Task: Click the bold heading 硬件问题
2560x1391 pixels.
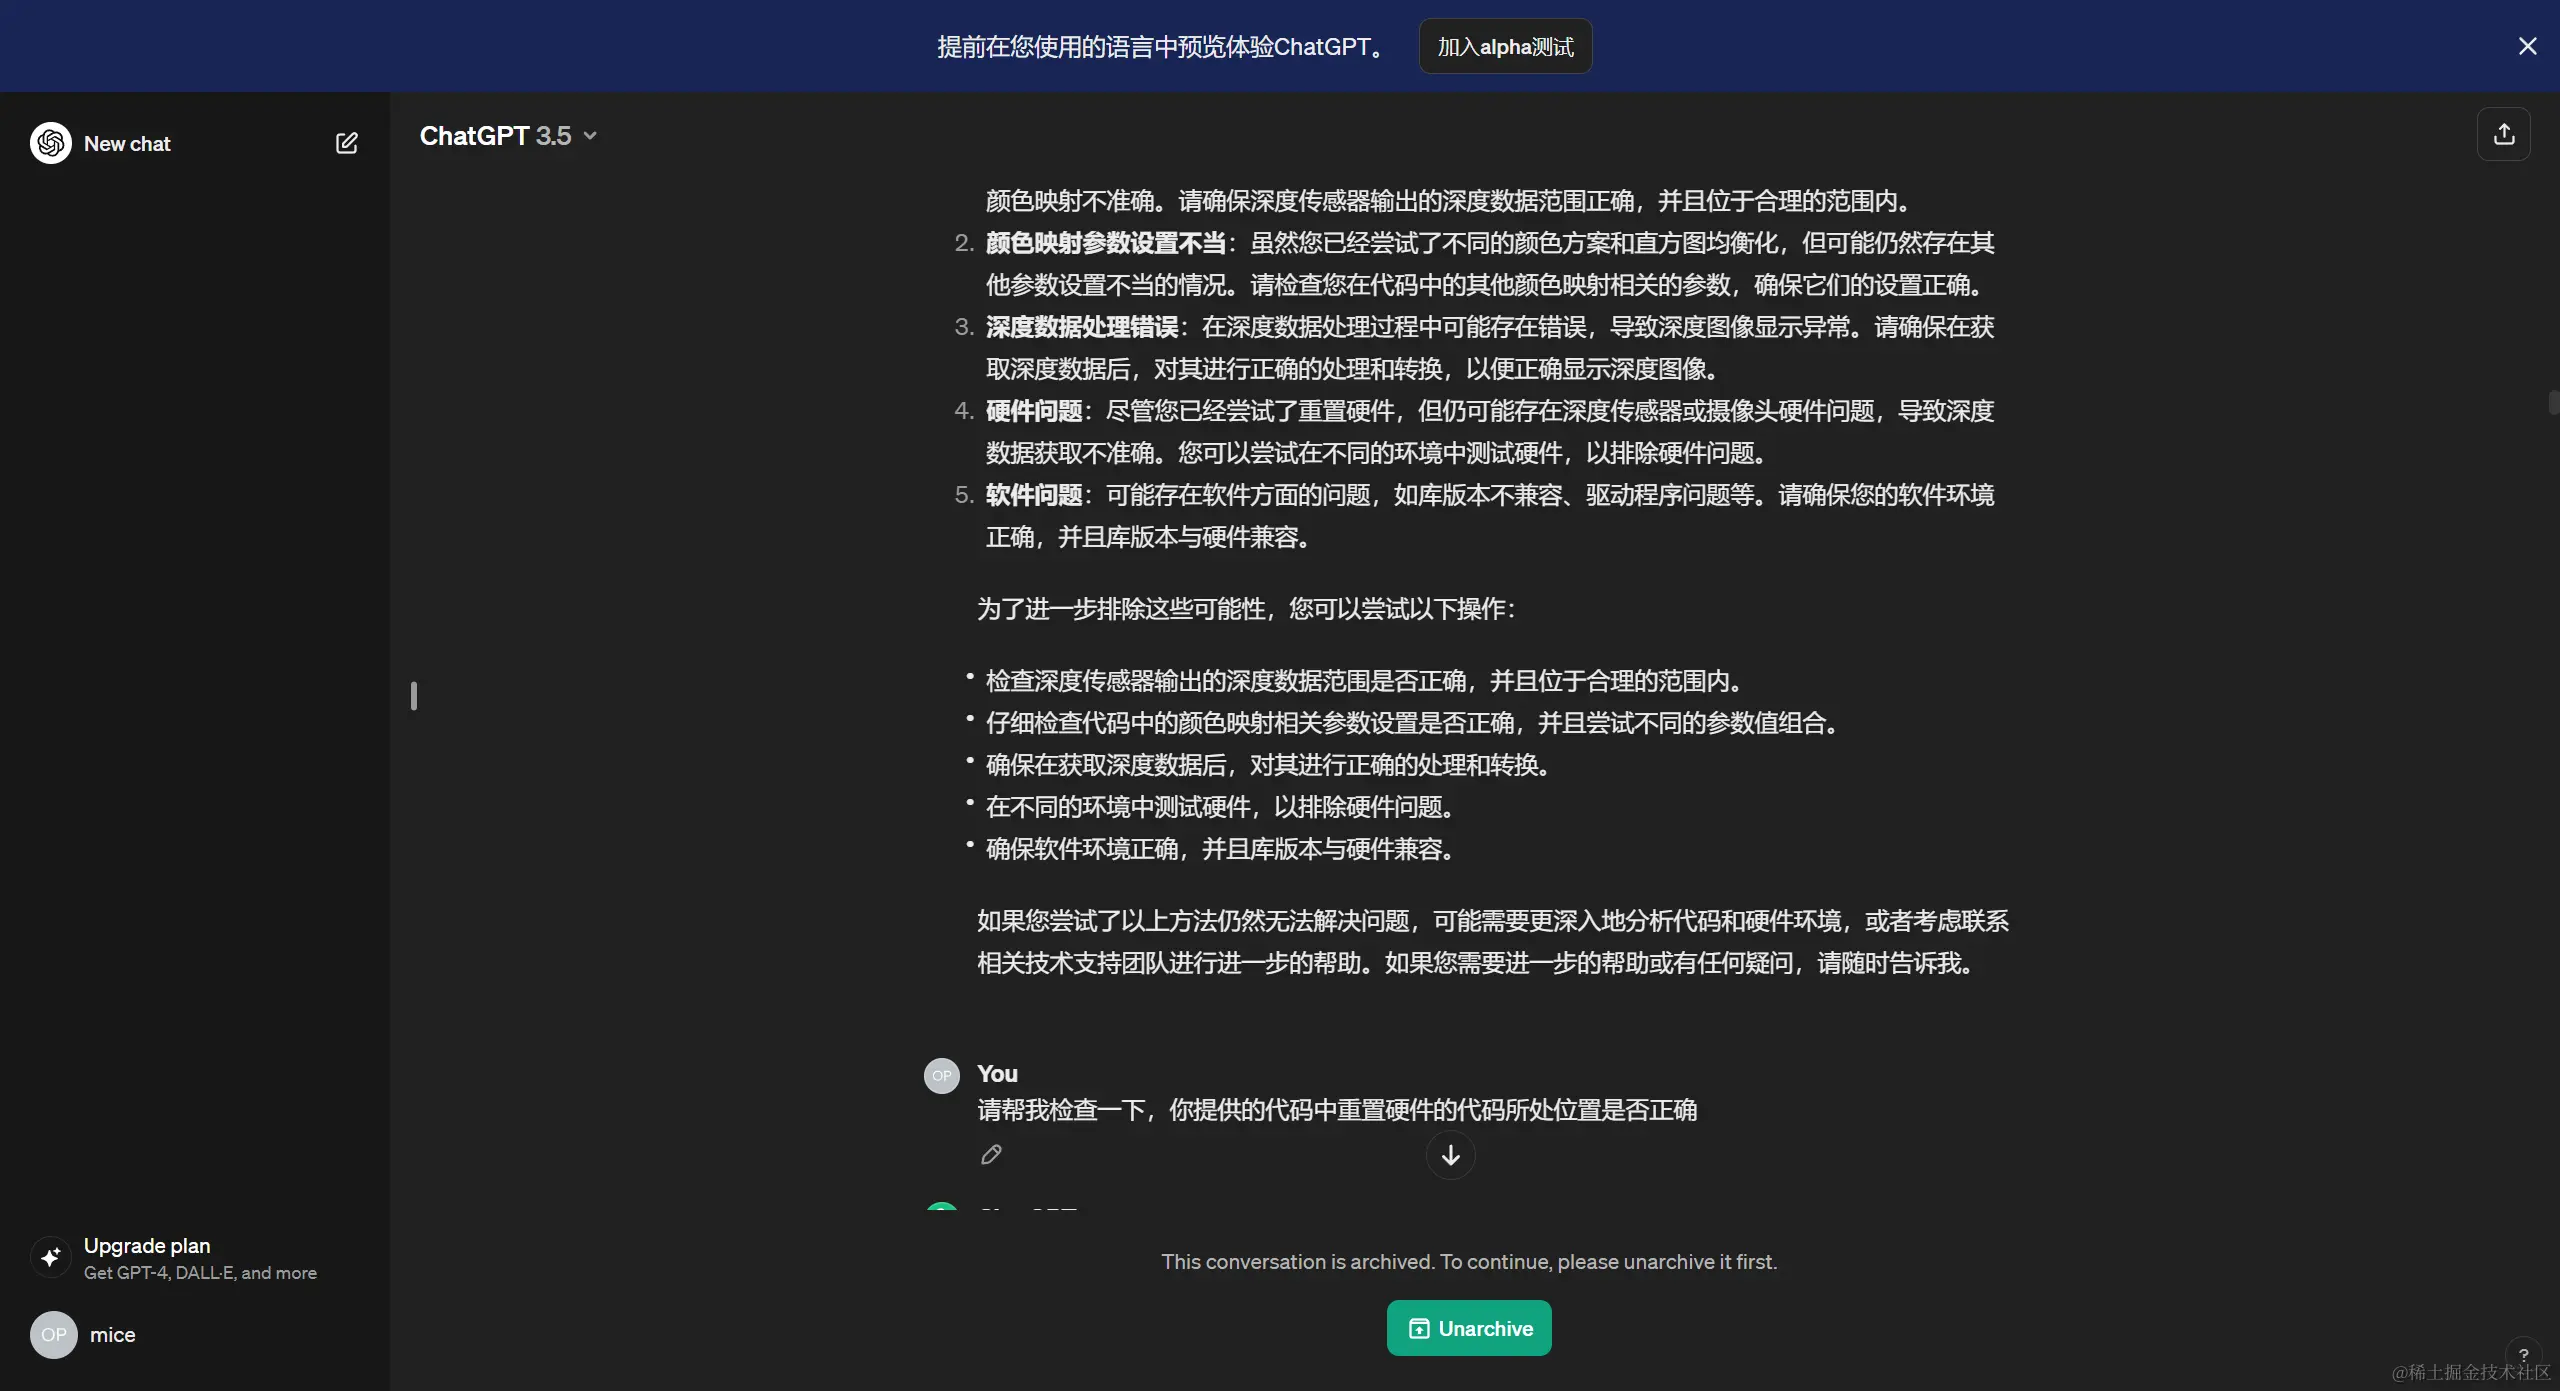Action: click(x=1034, y=411)
